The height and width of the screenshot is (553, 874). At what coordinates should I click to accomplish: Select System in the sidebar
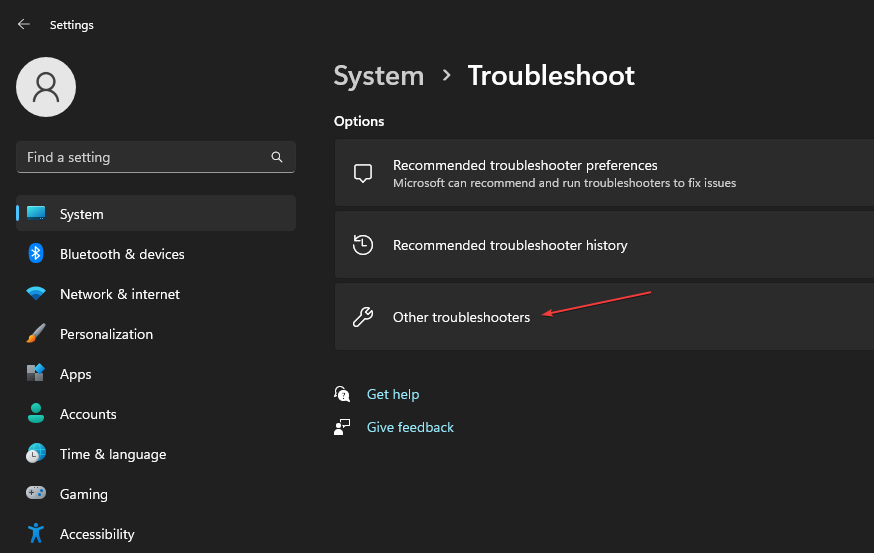tap(156, 214)
